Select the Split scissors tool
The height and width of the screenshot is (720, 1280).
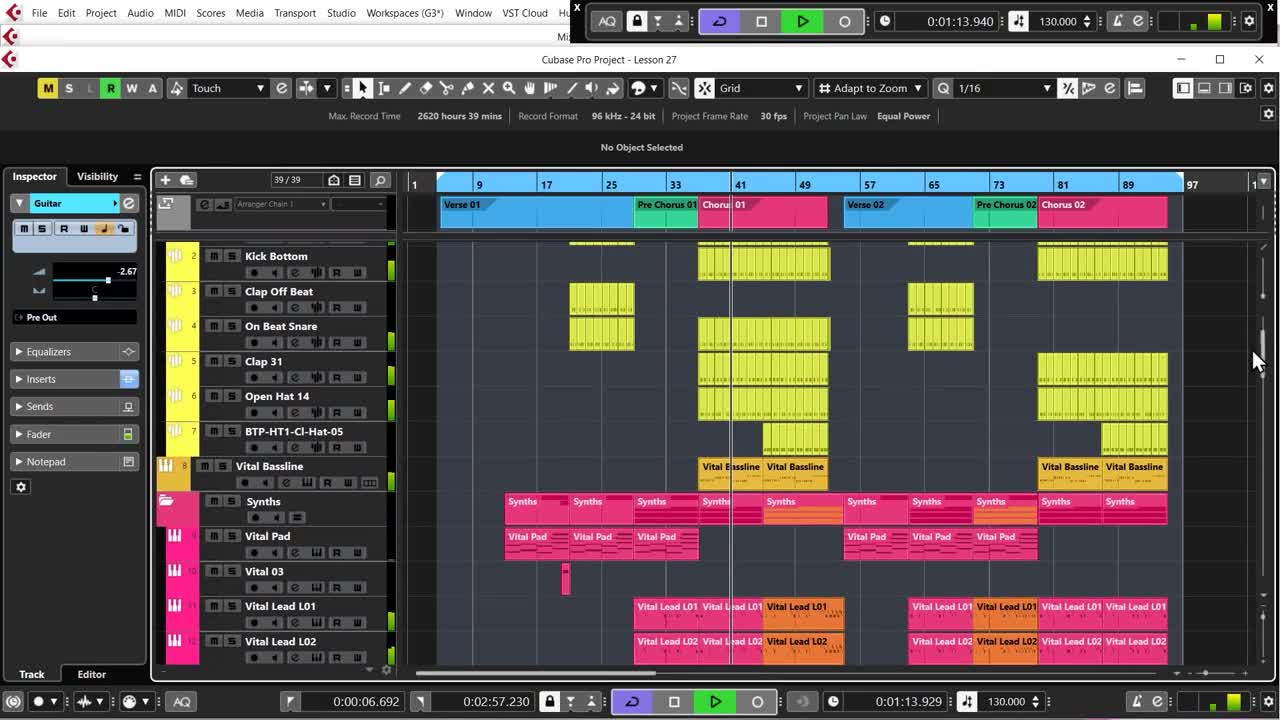[447, 88]
